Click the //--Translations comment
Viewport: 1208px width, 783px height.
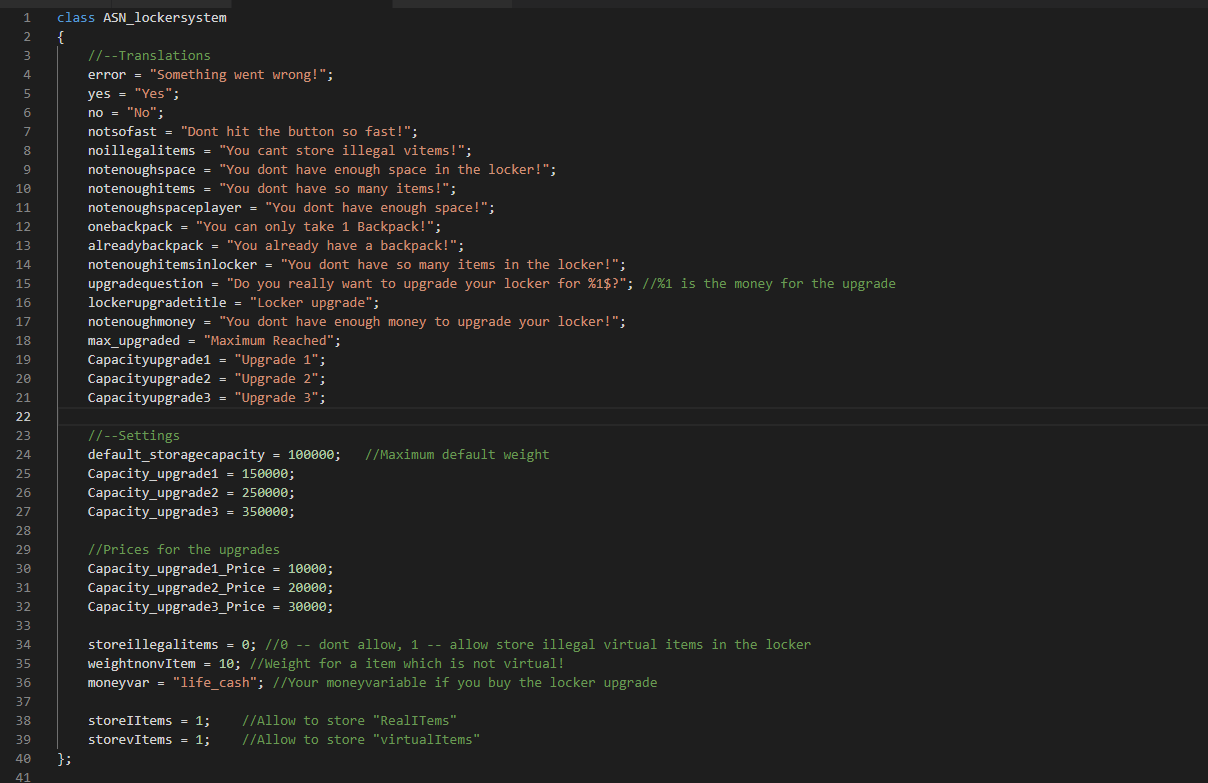pos(149,56)
